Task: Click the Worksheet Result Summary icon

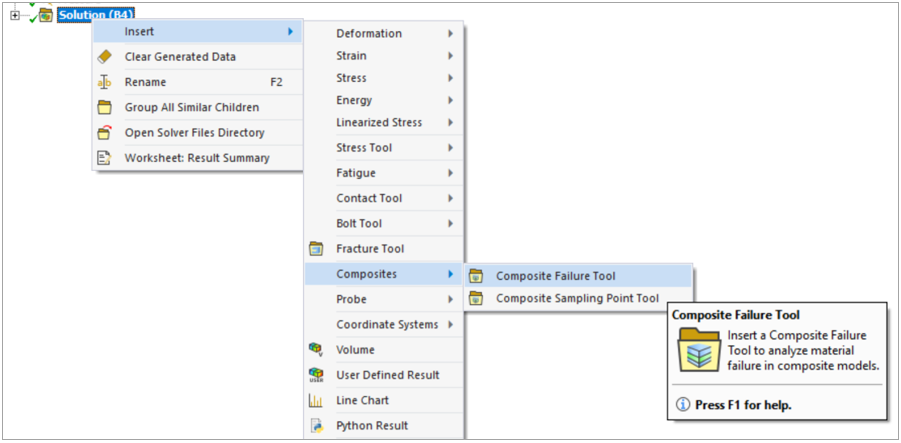Action: coord(104,157)
